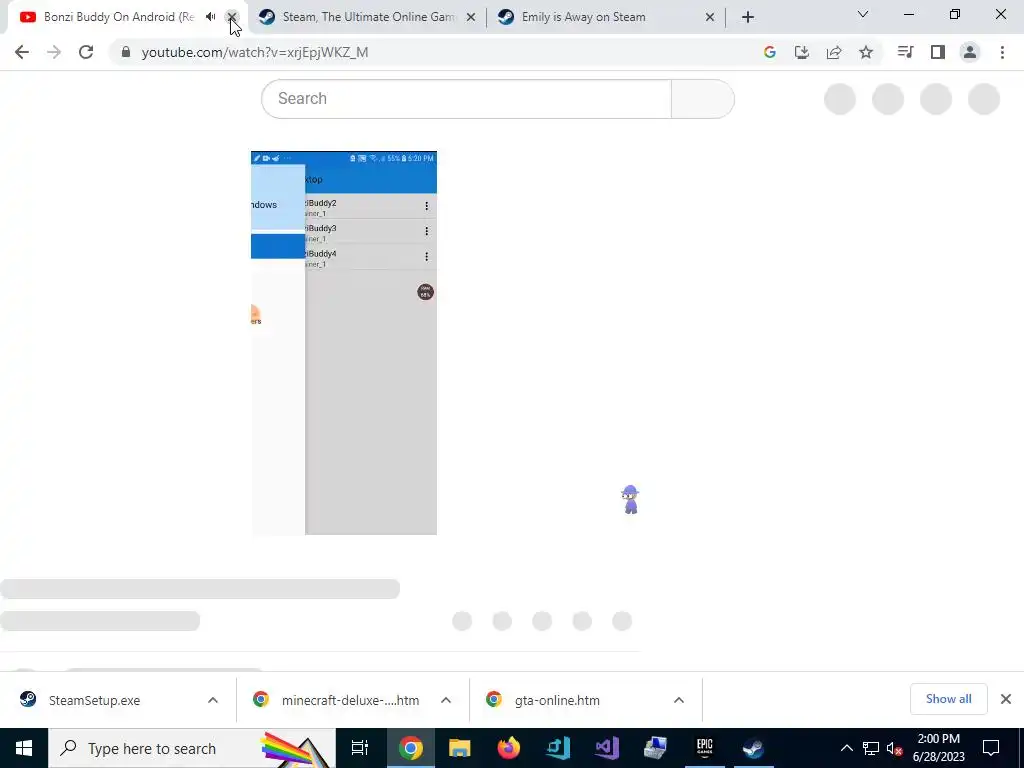
Task: Close the Steam Ultimate Online Game tab
Action: (471, 17)
